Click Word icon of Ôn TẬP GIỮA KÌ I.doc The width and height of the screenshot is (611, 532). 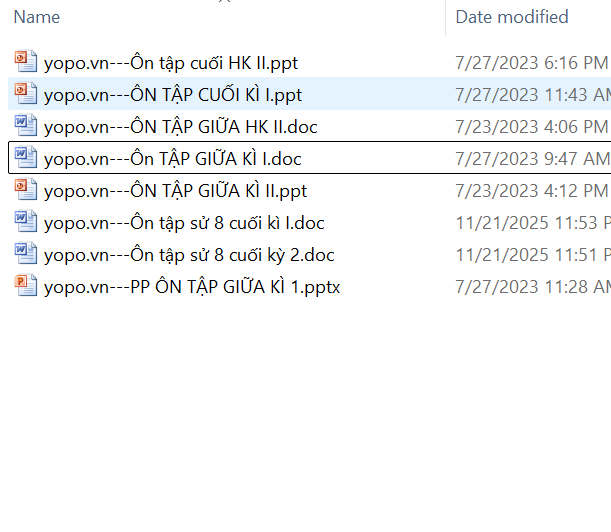point(26,159)
